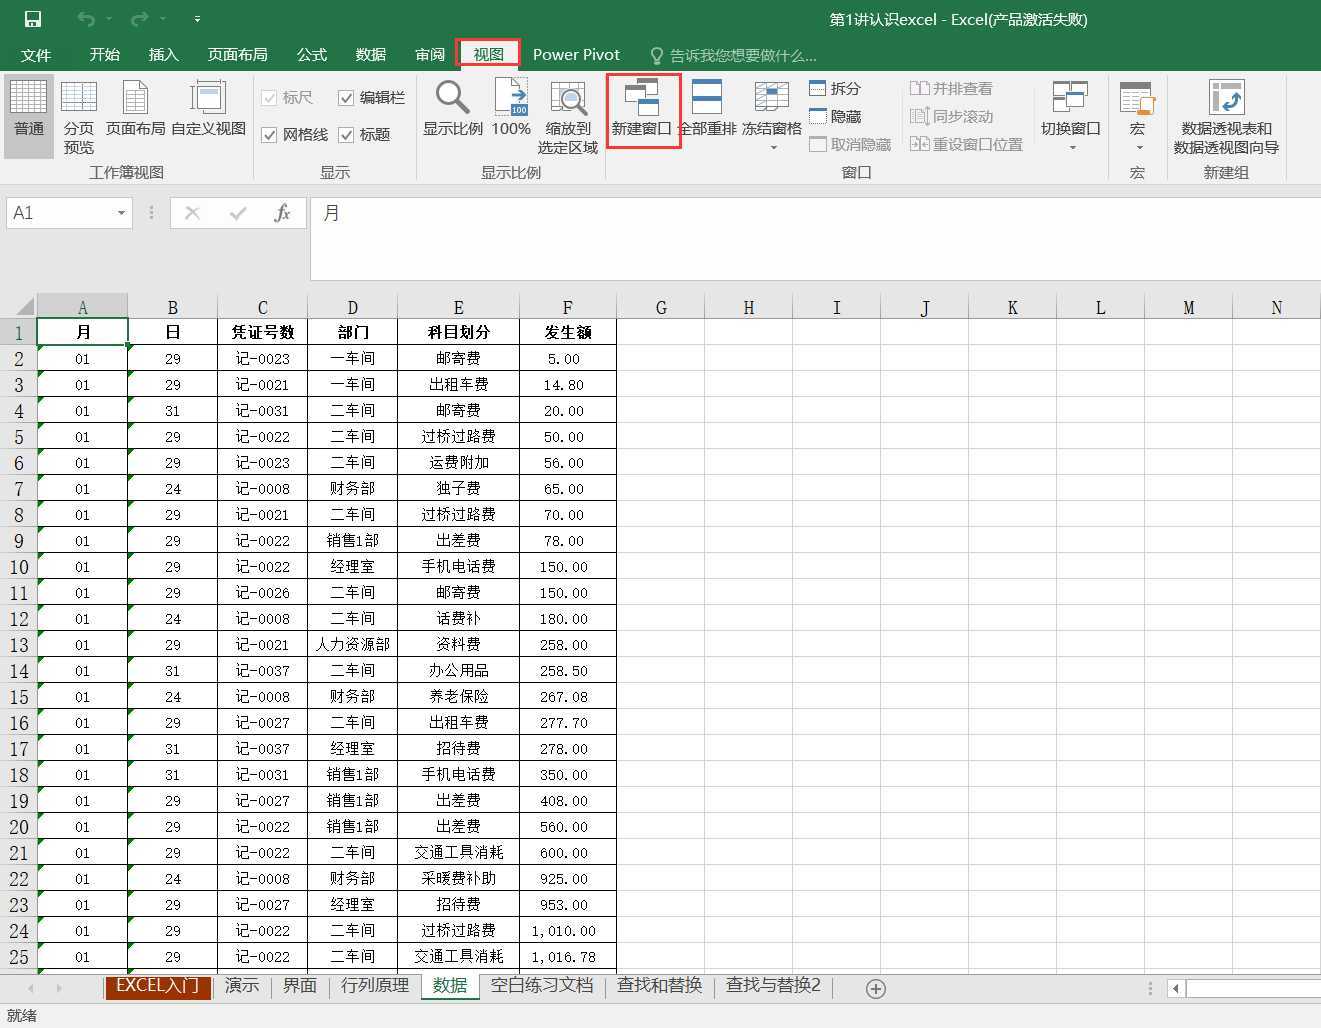Screen dimensions: 1321x1028
Task: Click the formula bar confirm check icon
Action: click(238, 213)
